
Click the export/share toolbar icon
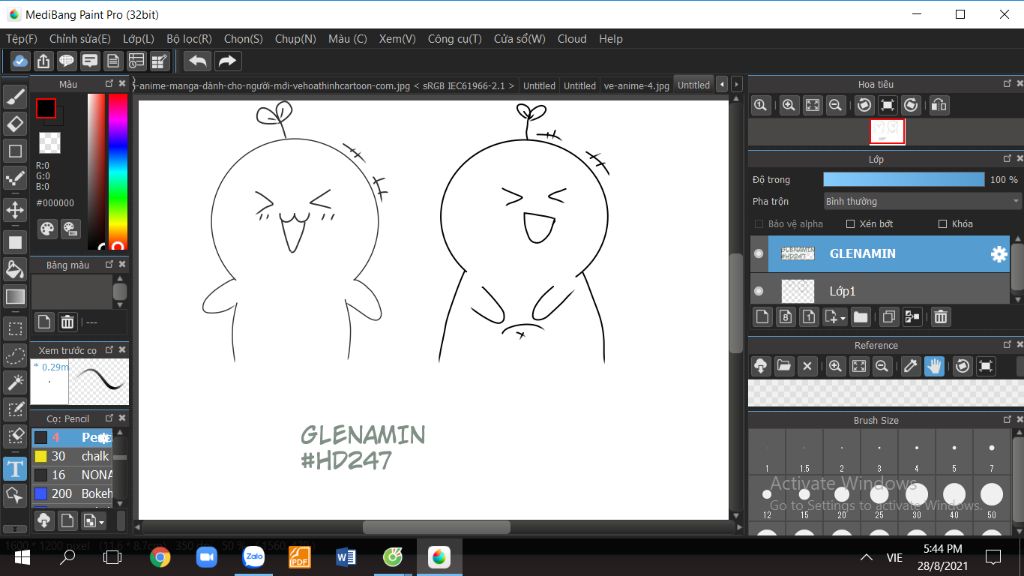[43, 61]
